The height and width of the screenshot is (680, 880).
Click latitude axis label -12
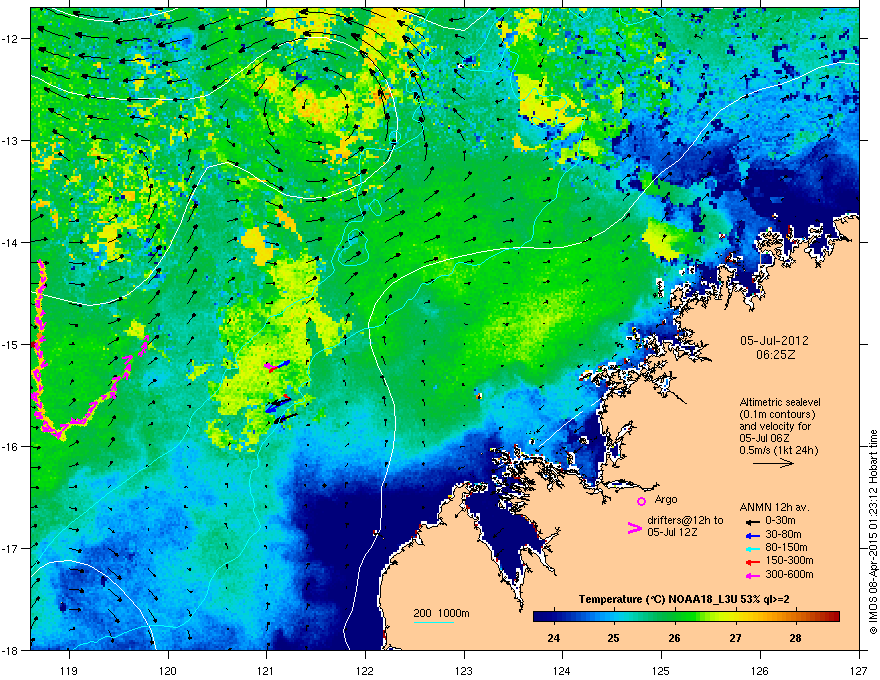tap(11, 39)
